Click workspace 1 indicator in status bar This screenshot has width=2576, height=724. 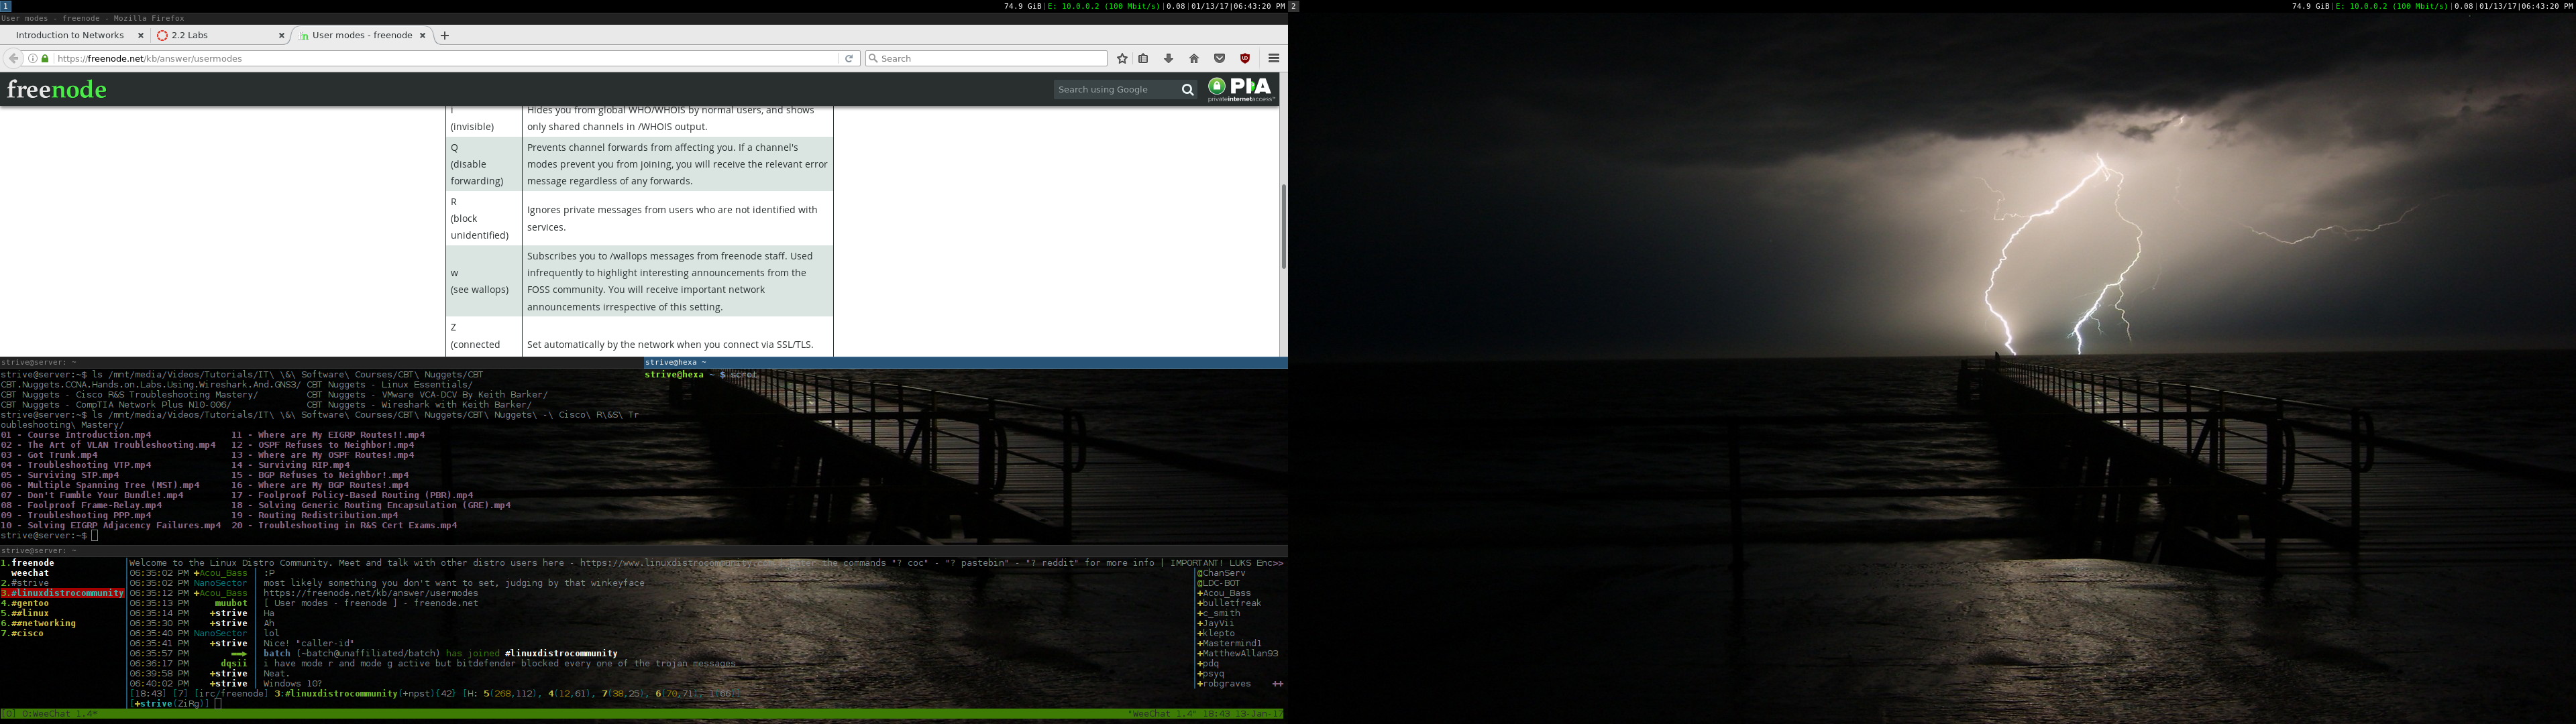[5, 6]
